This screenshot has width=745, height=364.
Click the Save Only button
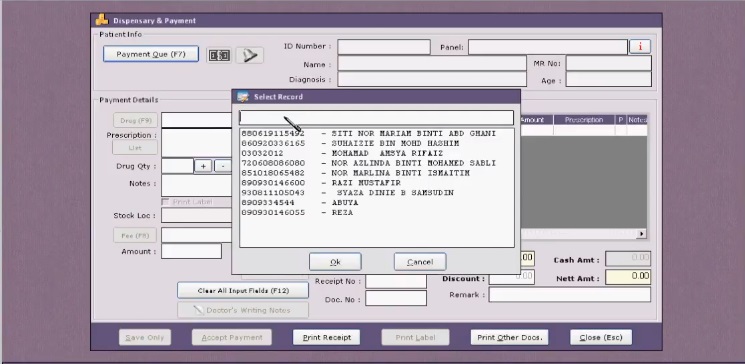(145, 337)
